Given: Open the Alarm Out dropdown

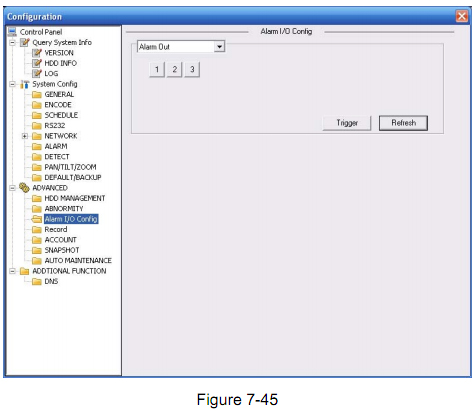Looking at the screenshot, I should 219,47.
